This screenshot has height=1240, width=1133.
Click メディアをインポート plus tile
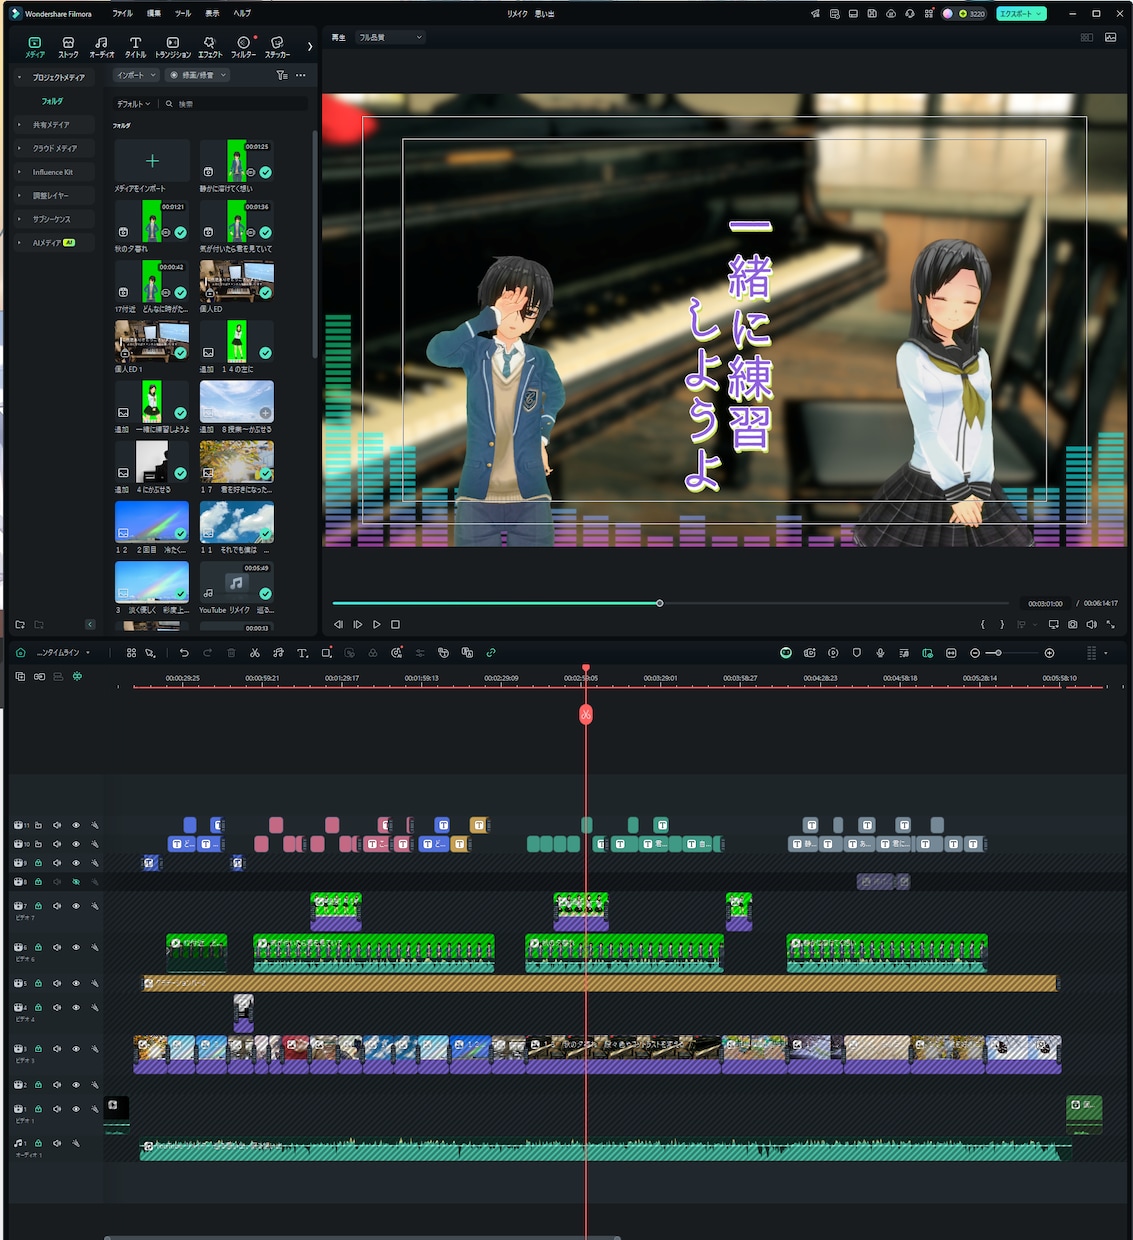(152, 160)
